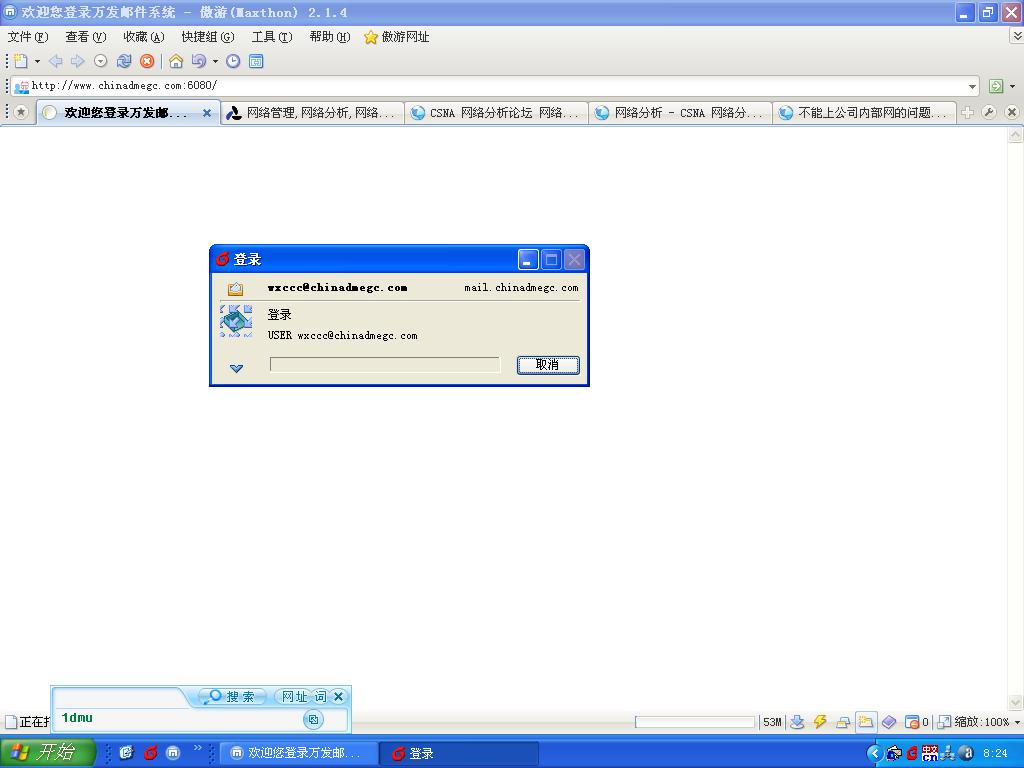Image resolution: width=1024 pixels, height=768 pixels.
Task: Click the tab bar close X icon
Action: [1012, 113]
